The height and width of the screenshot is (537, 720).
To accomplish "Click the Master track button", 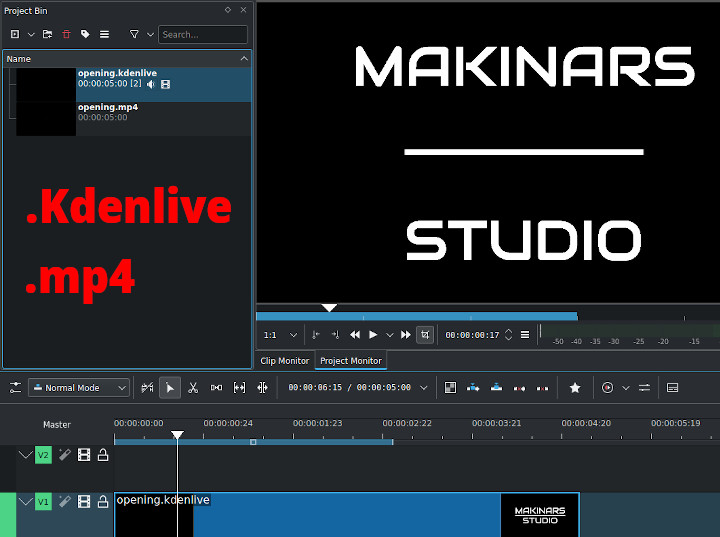I will [57, 425].
